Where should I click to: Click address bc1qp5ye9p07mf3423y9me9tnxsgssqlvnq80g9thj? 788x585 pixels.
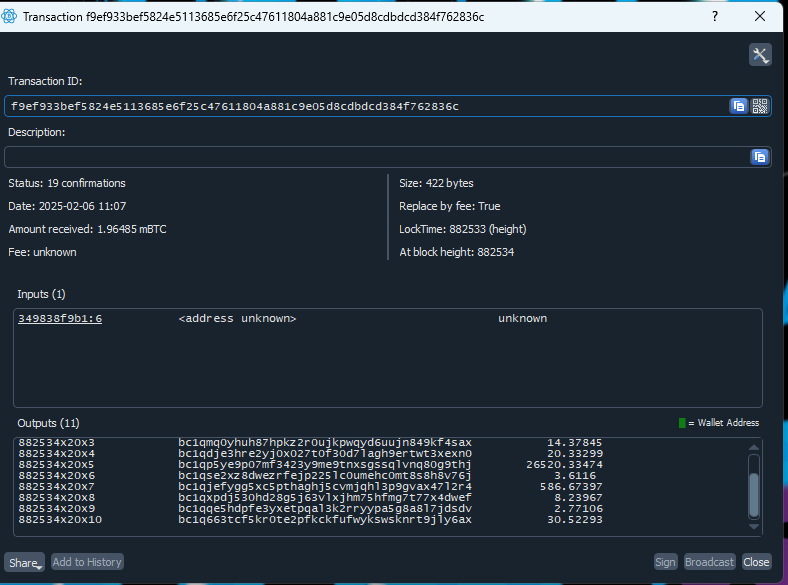tap(325, 464)
